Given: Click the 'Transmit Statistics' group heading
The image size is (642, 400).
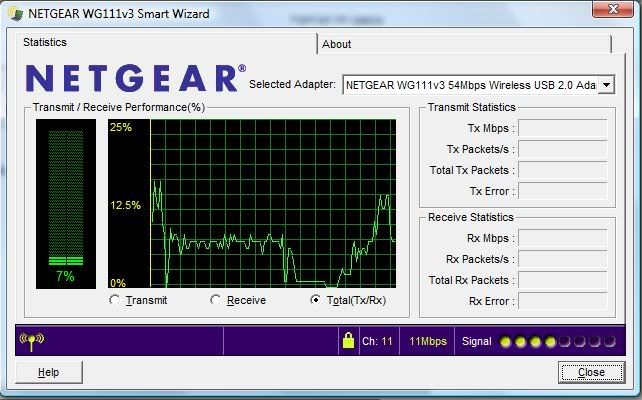Looking at the screenshot, I should tap(472, 107).
